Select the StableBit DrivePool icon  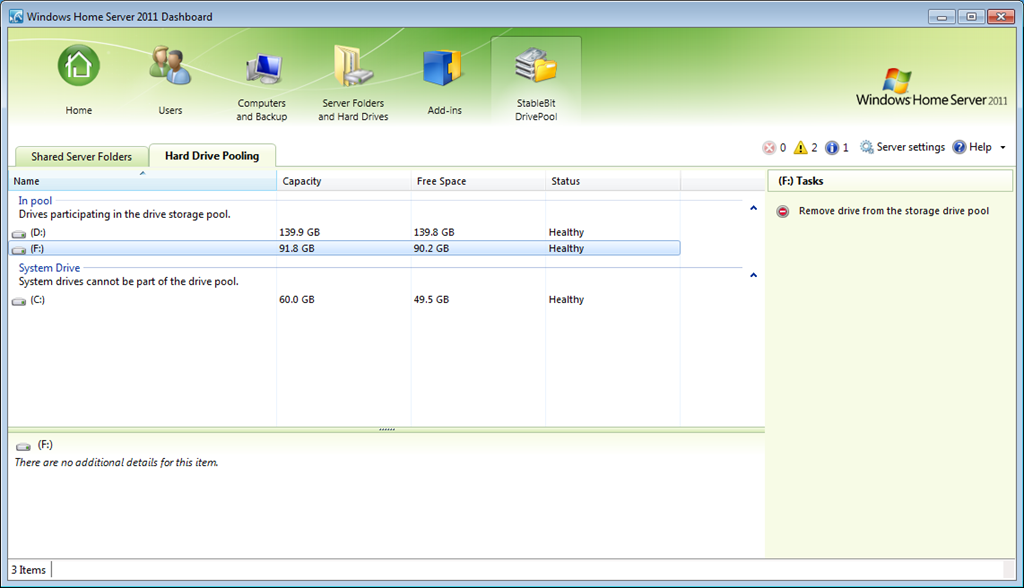[536, 65]
